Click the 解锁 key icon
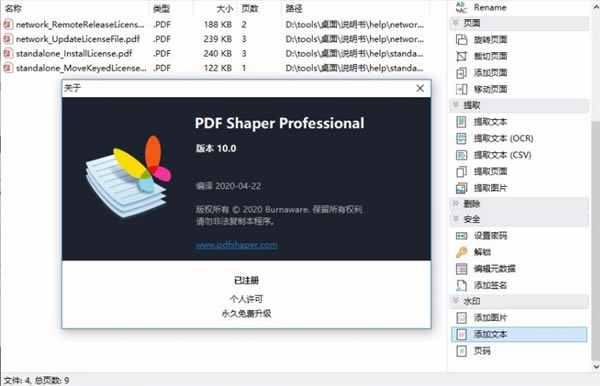Image resolution: width=600 pixels, height=386 pixels. (461, 252)
